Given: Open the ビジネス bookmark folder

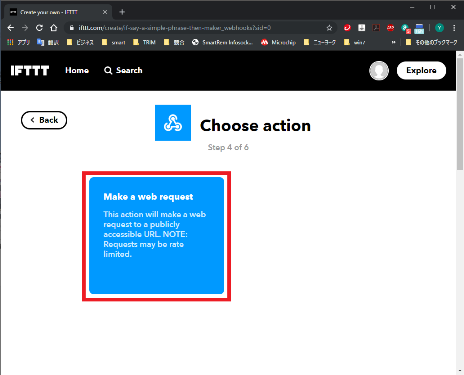Looking at the screenshot, I should [80, 42].
